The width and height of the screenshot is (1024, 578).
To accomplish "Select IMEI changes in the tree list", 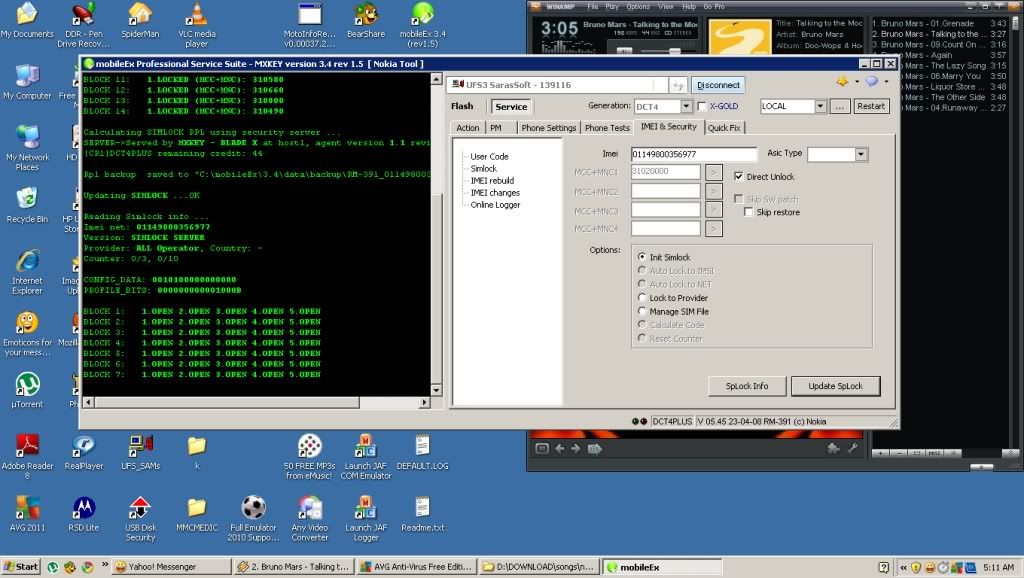I will (x=495, y=193).
